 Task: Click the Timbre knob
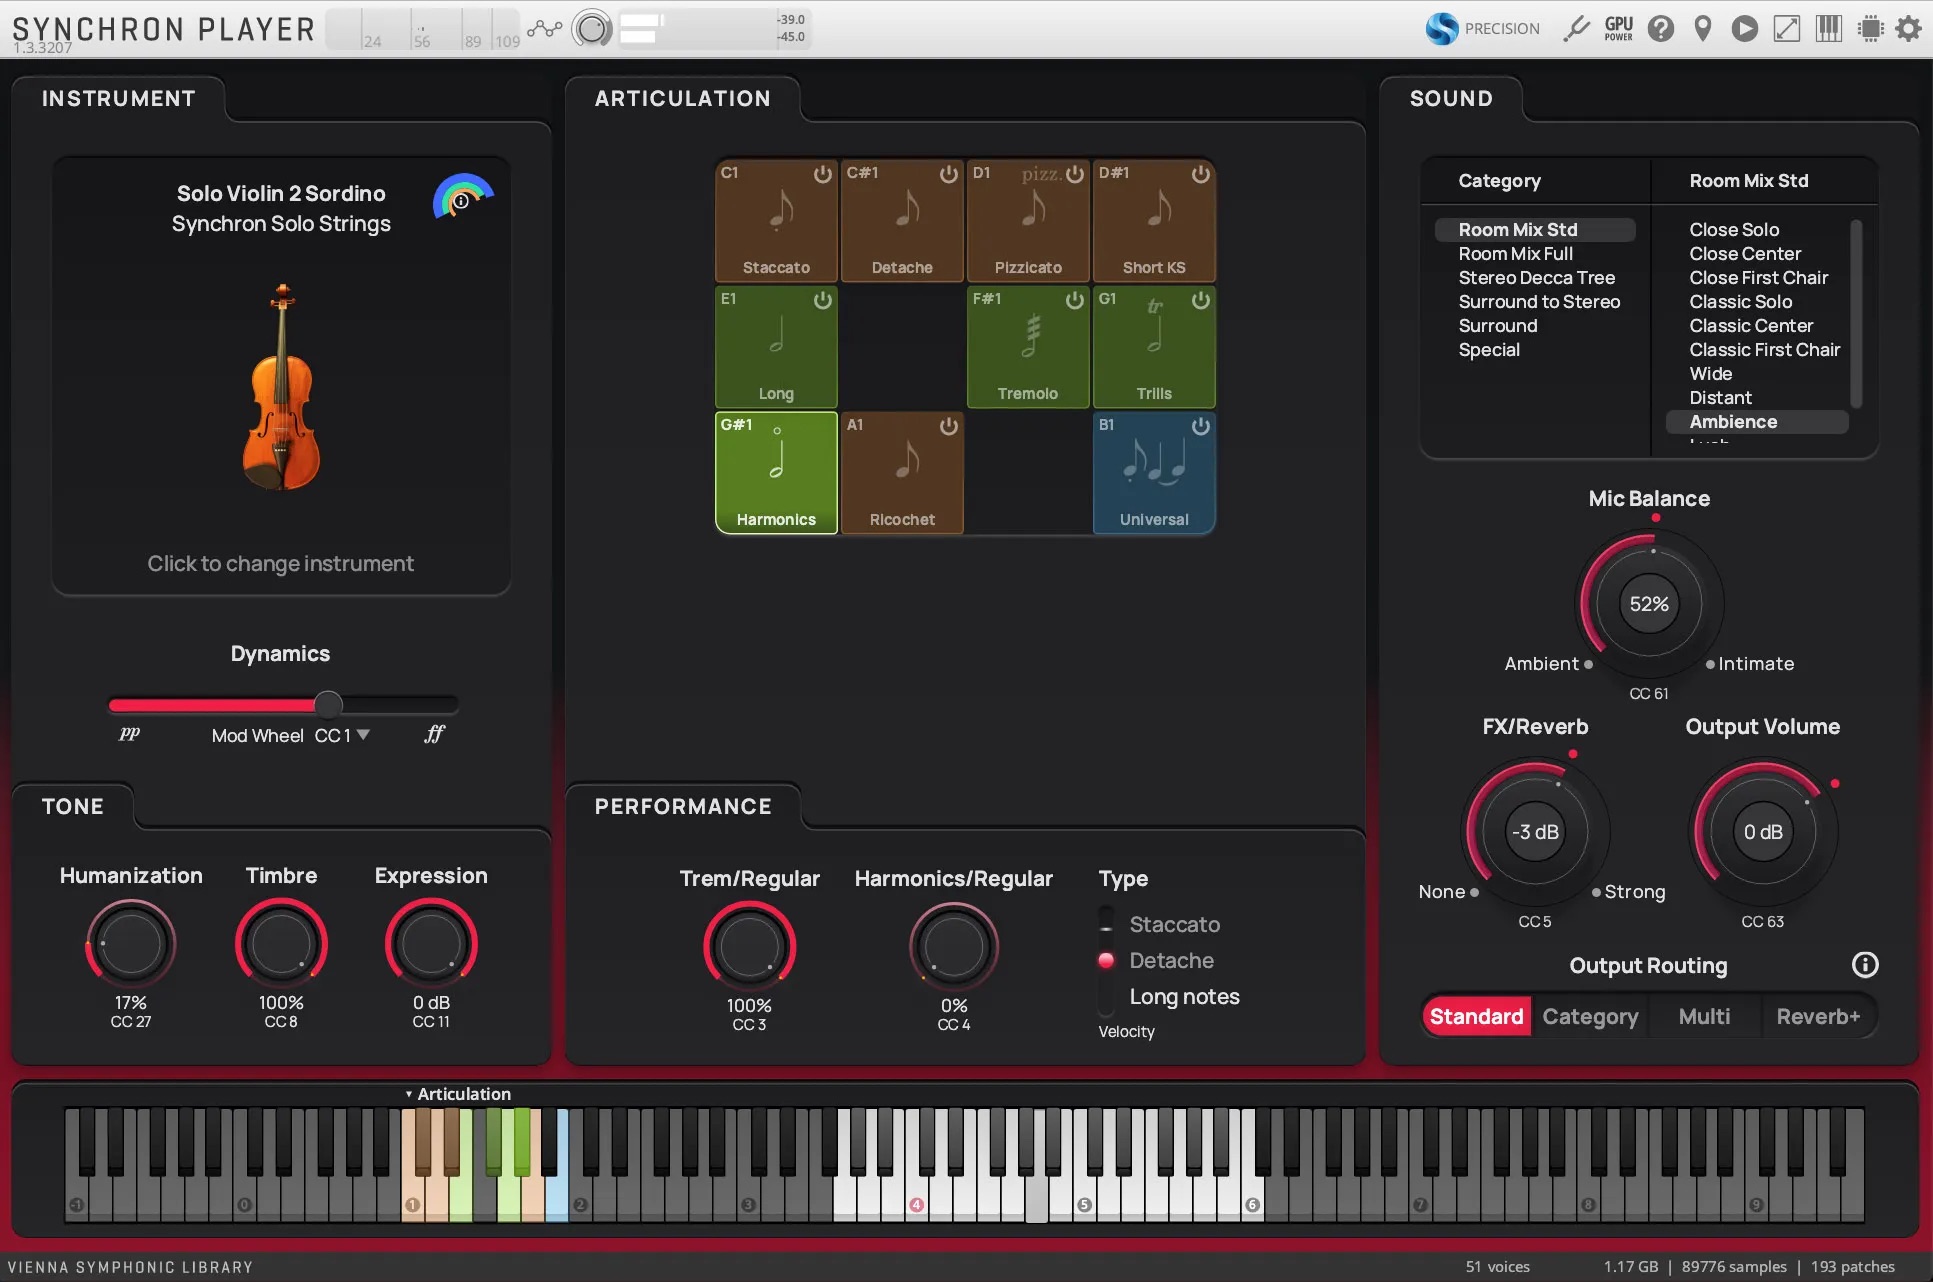click(281, 944)
